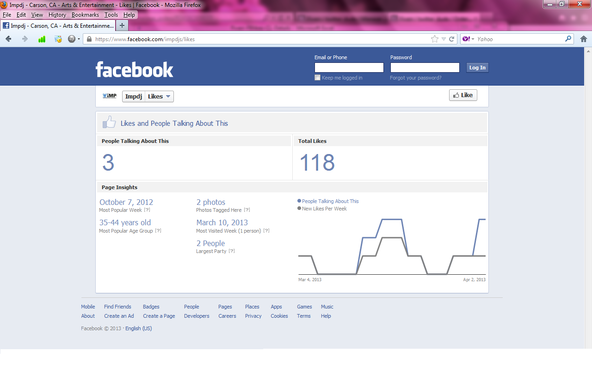The image size is (592, 370).
Task: Click October 7, 2012 insight
Action: [x=126, y=202]
